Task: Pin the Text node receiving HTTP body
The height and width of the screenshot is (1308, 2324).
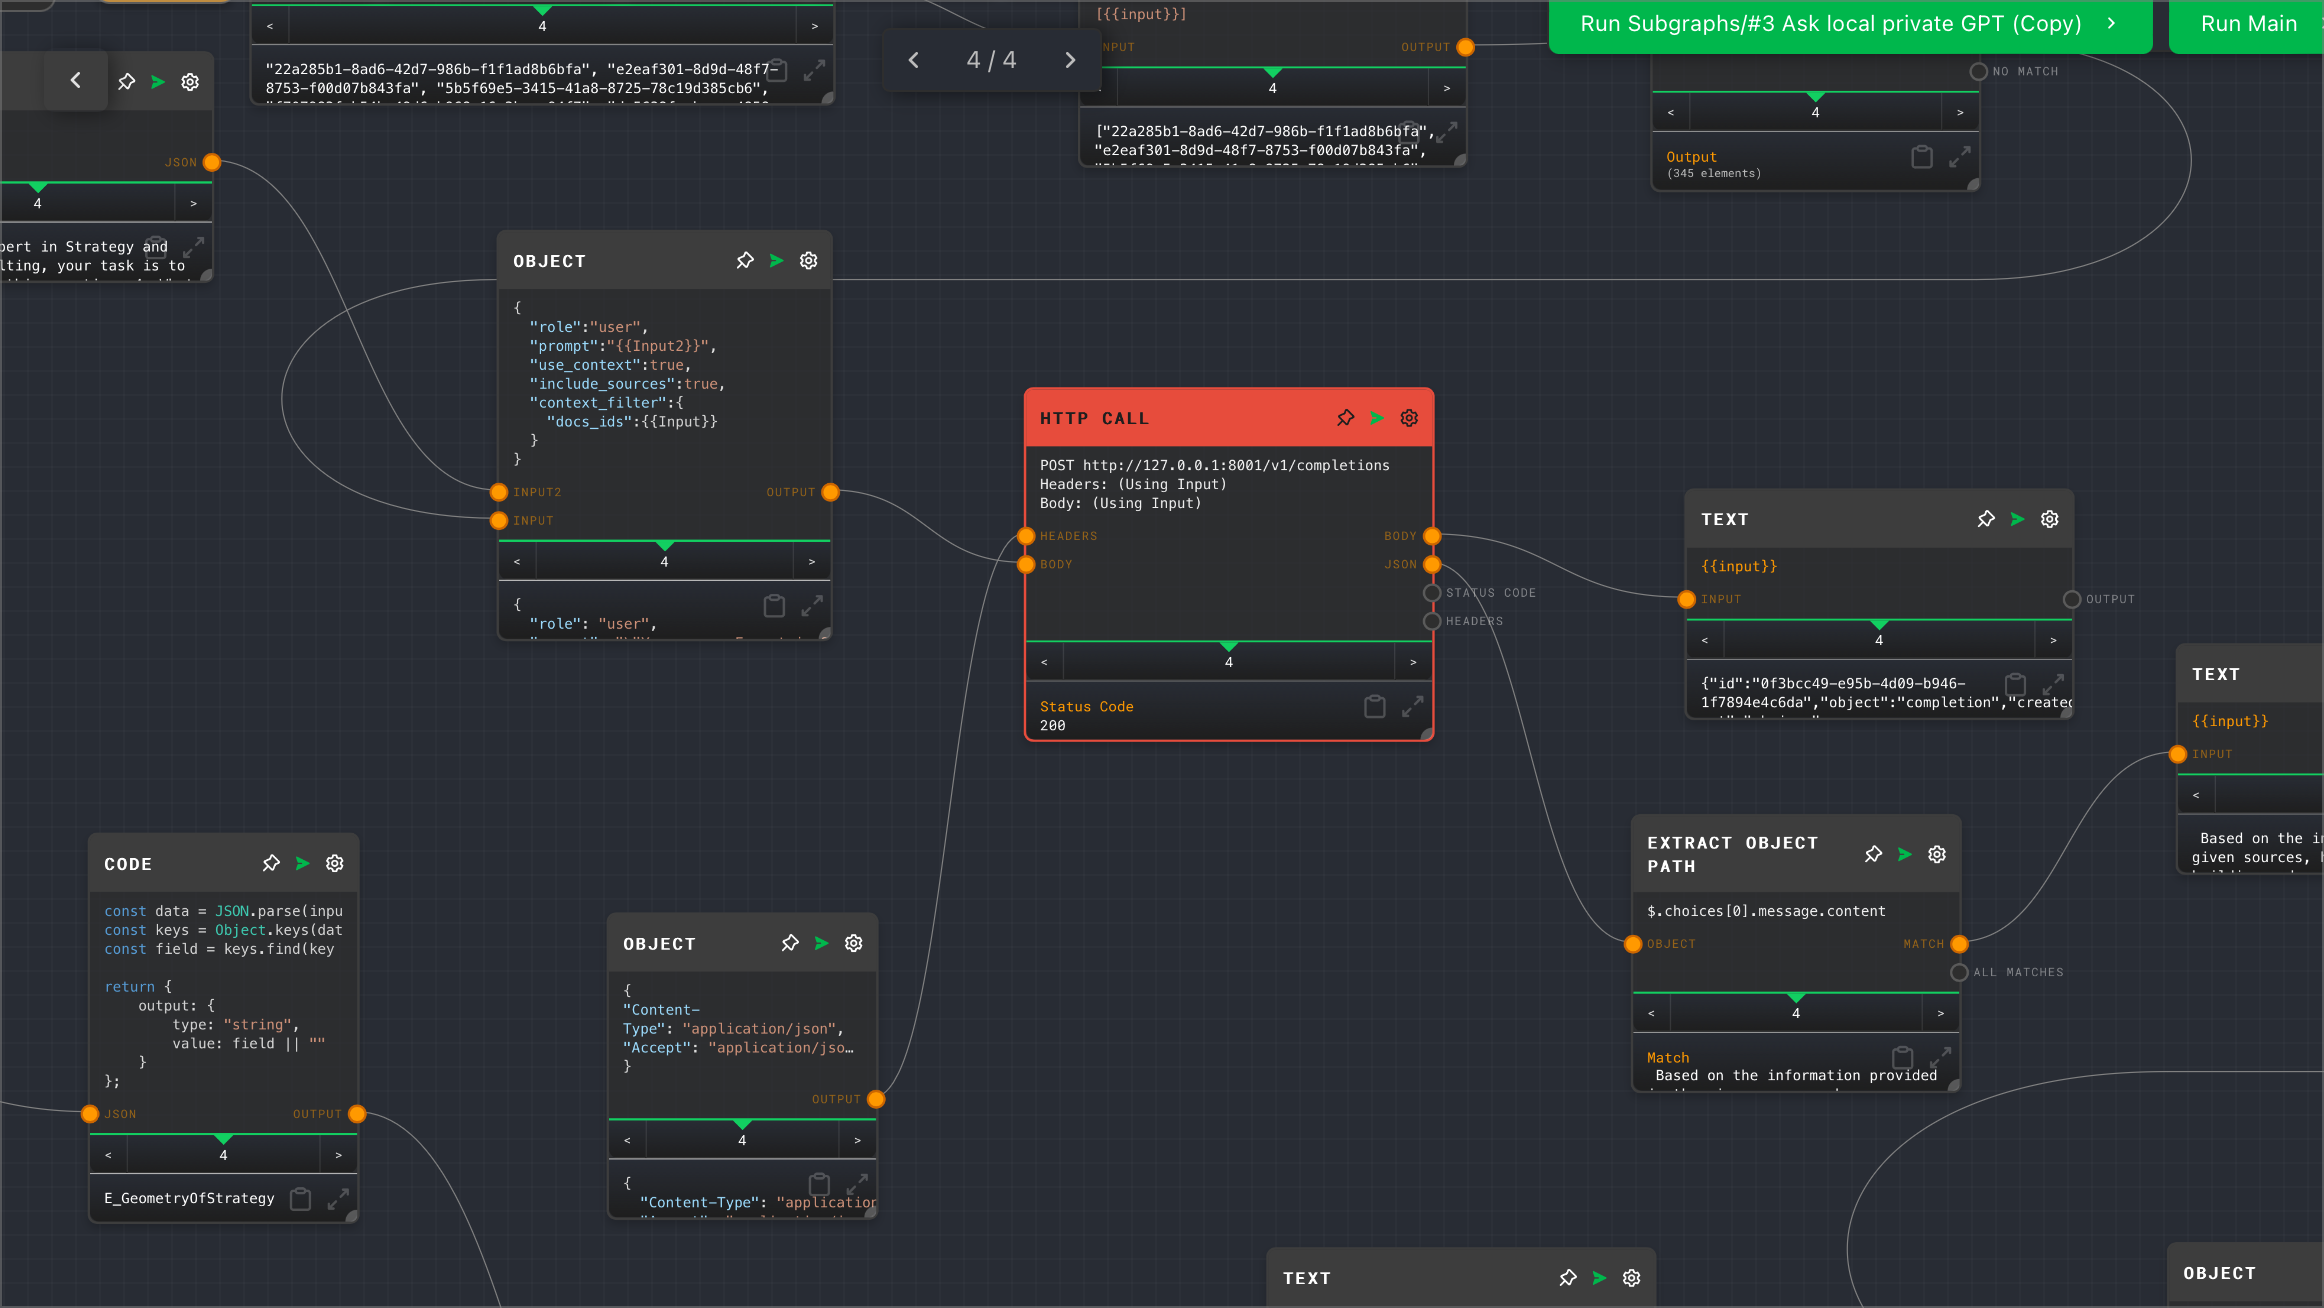Action: 1986,519
